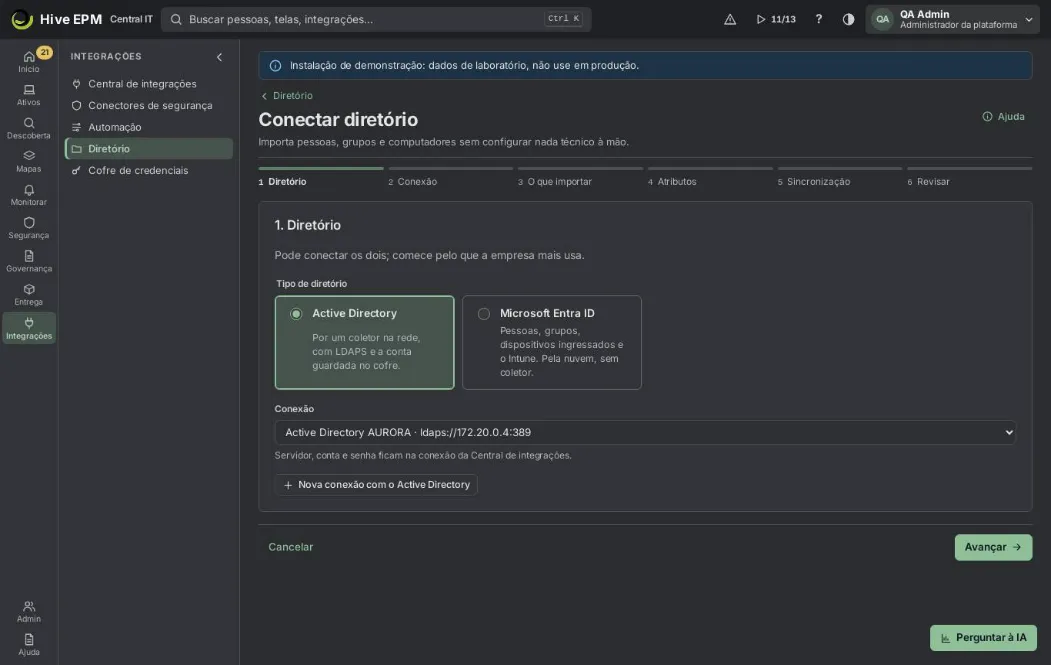Click the question mark help icon
Screen dimensions: 1051x665
[818, 19]
